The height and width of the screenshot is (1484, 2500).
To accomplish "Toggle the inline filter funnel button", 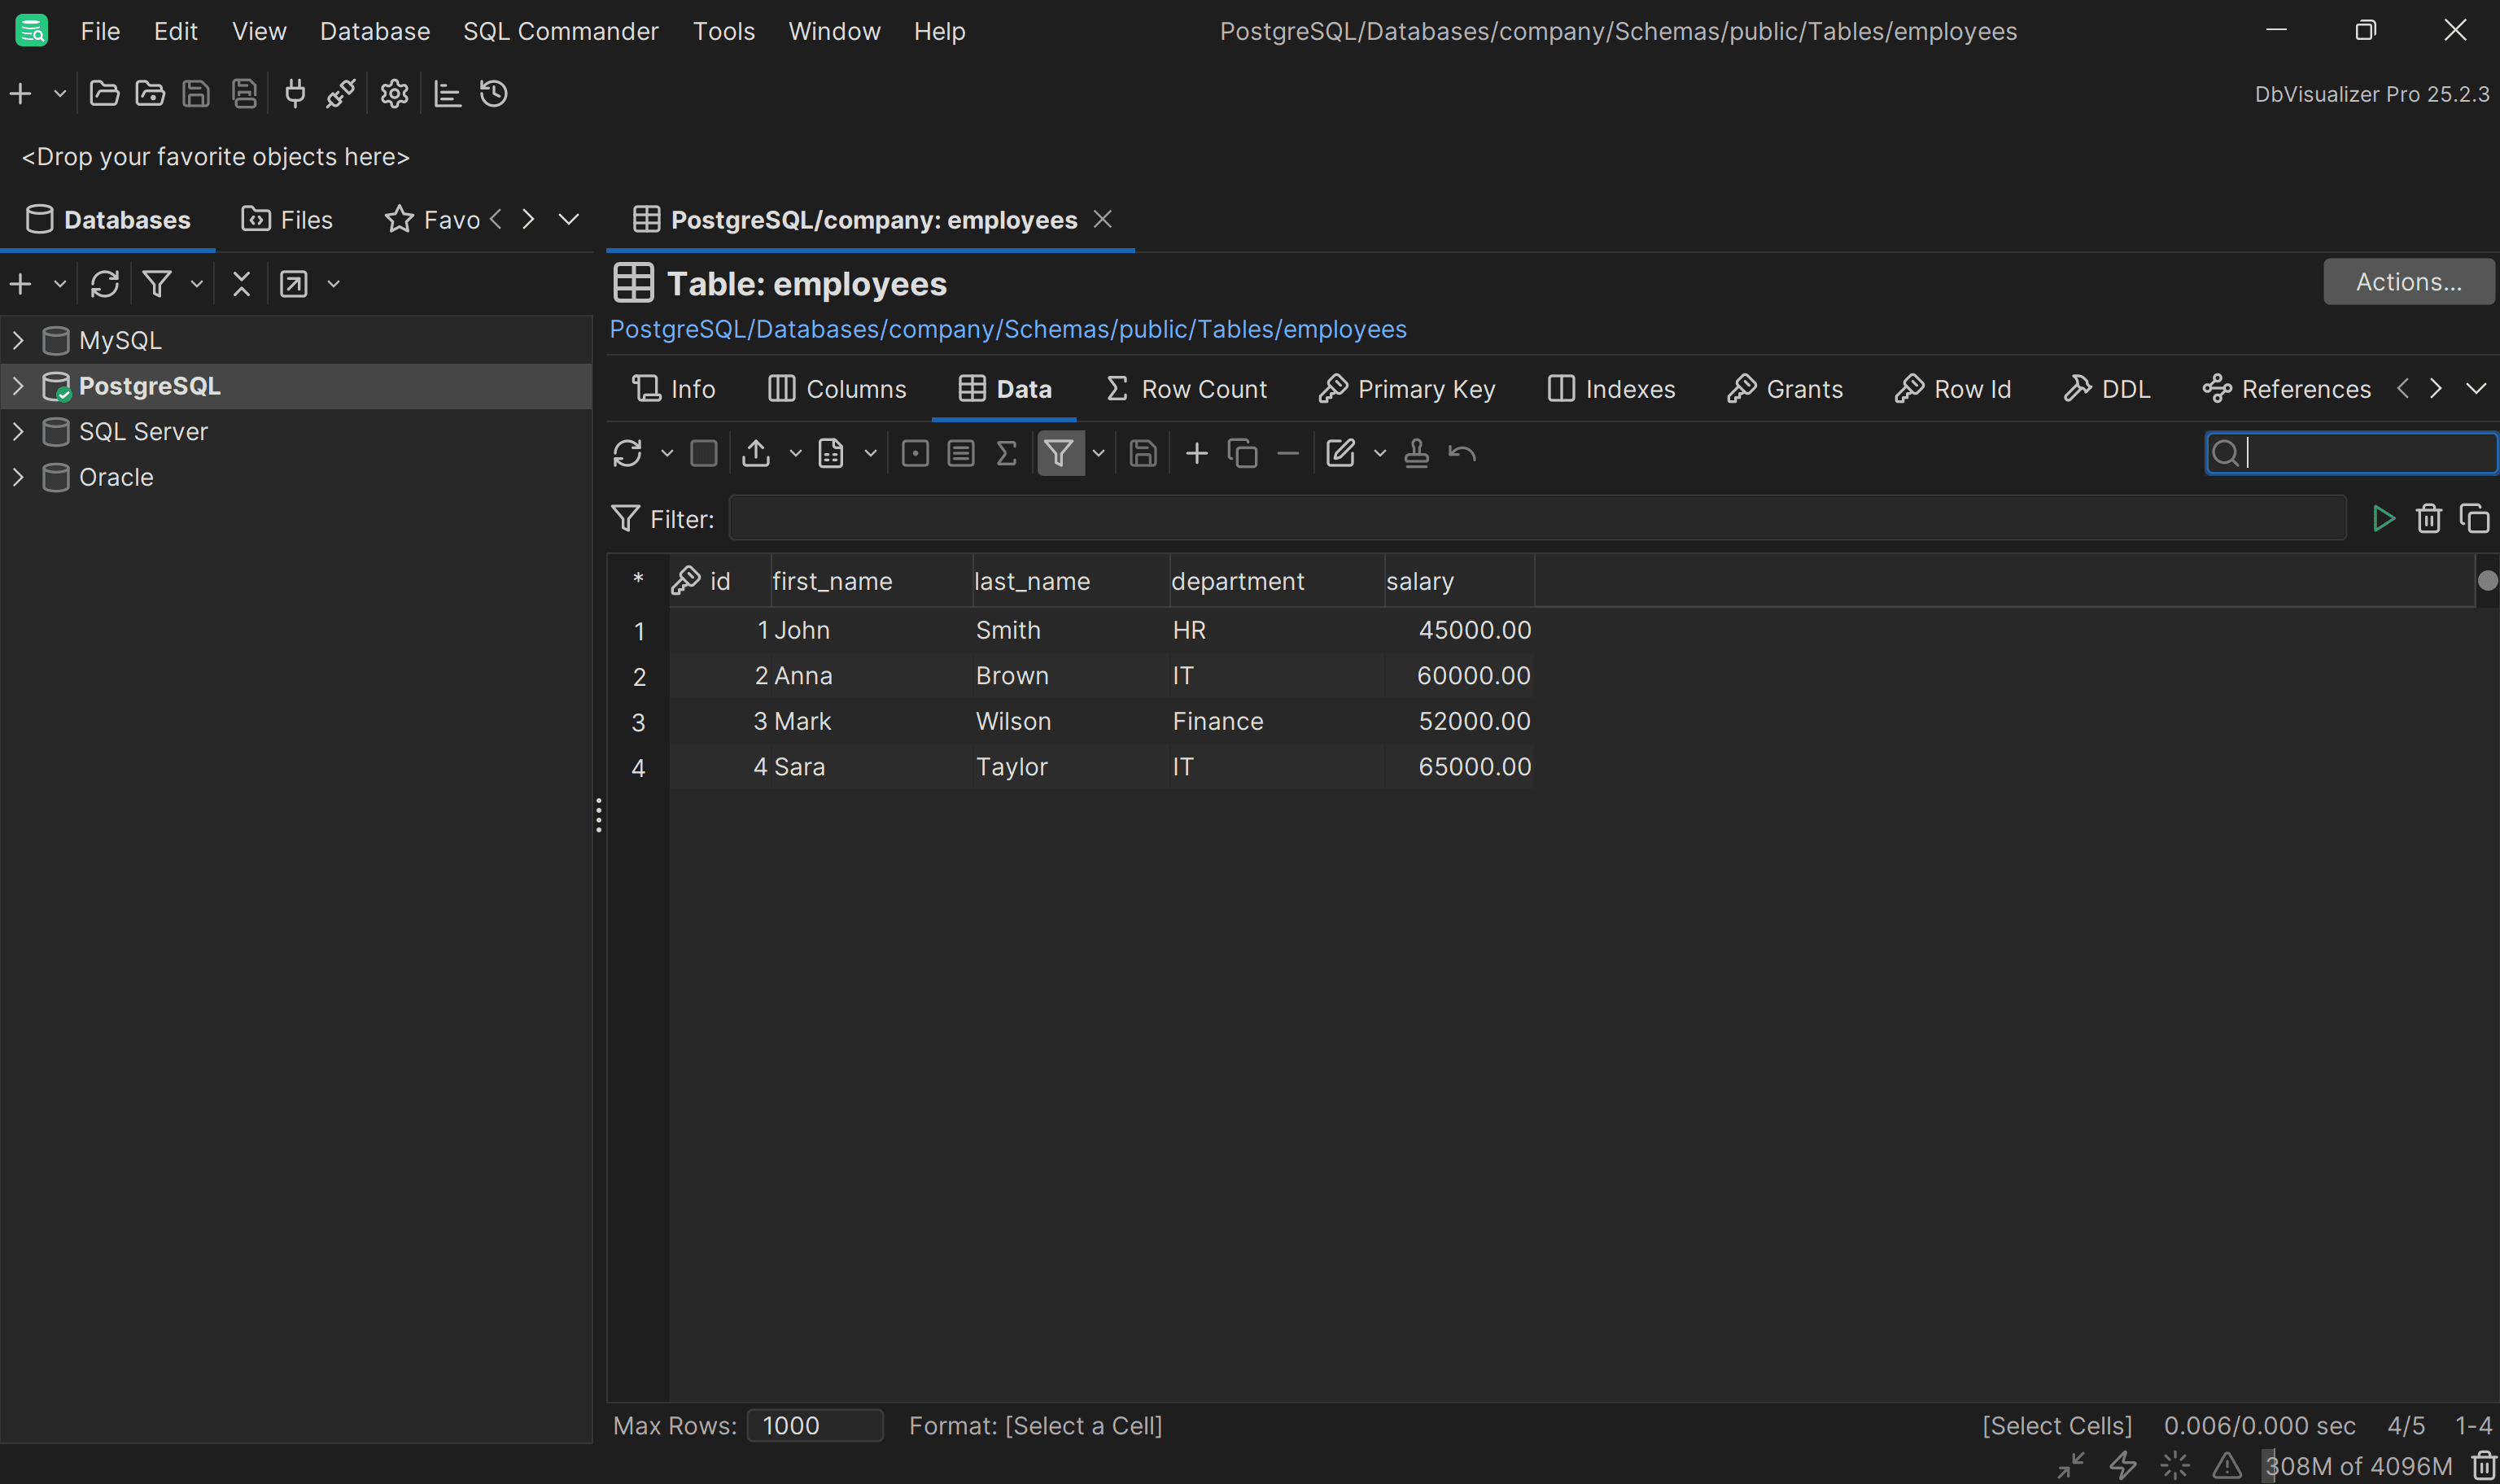I will [1059, 454].
